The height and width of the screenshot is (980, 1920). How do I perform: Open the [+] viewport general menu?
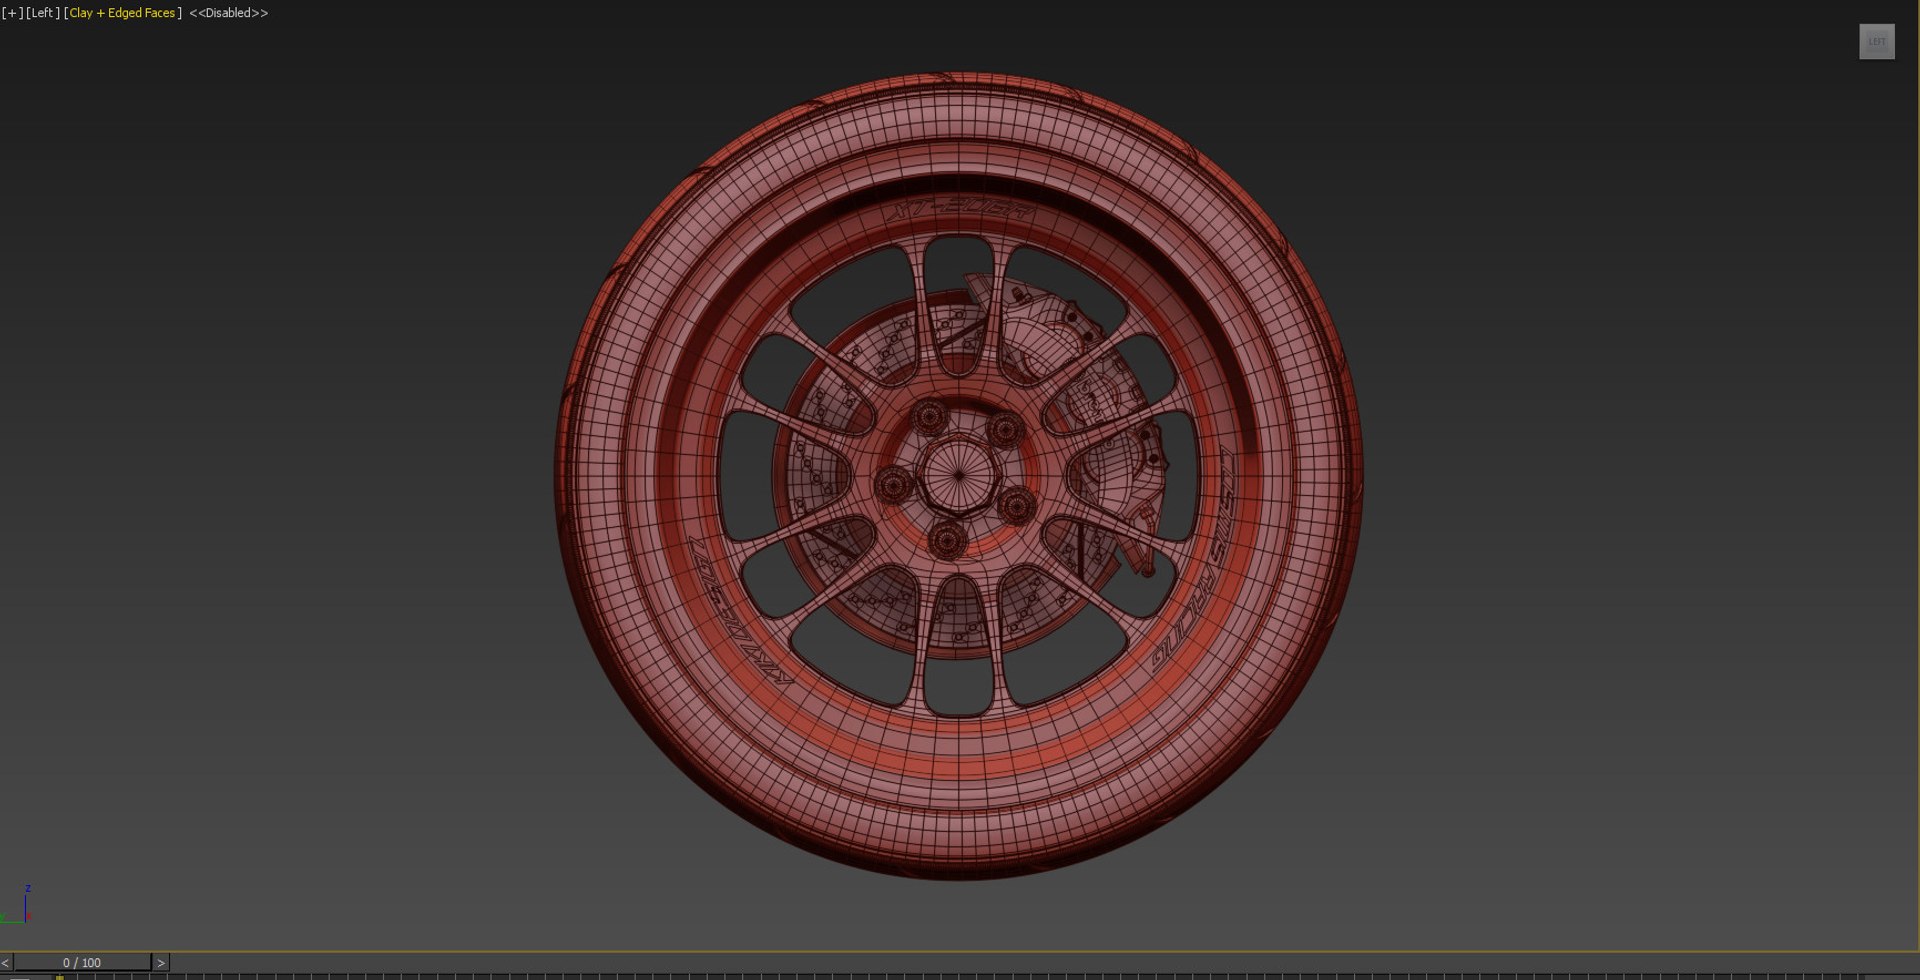click(x=12, y=13)
